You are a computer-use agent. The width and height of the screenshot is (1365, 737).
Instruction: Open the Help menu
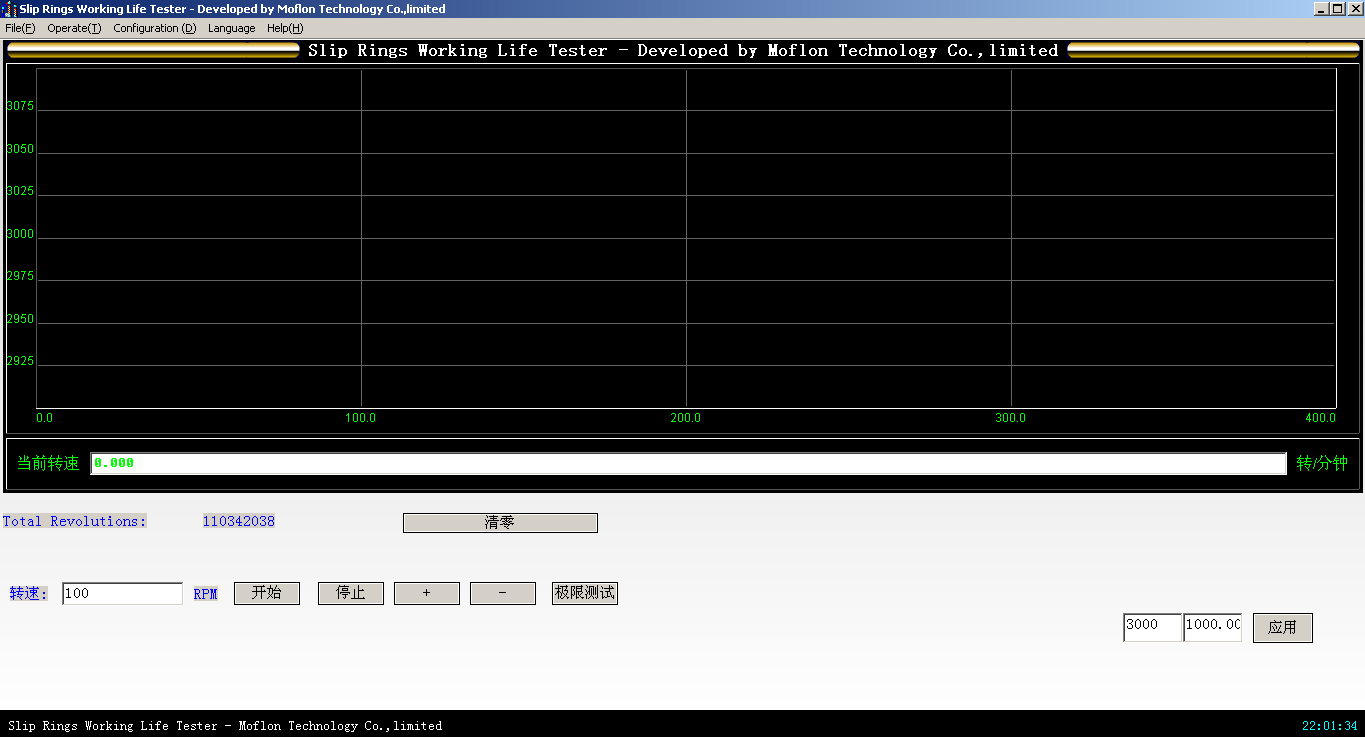[x=285, y=28]
